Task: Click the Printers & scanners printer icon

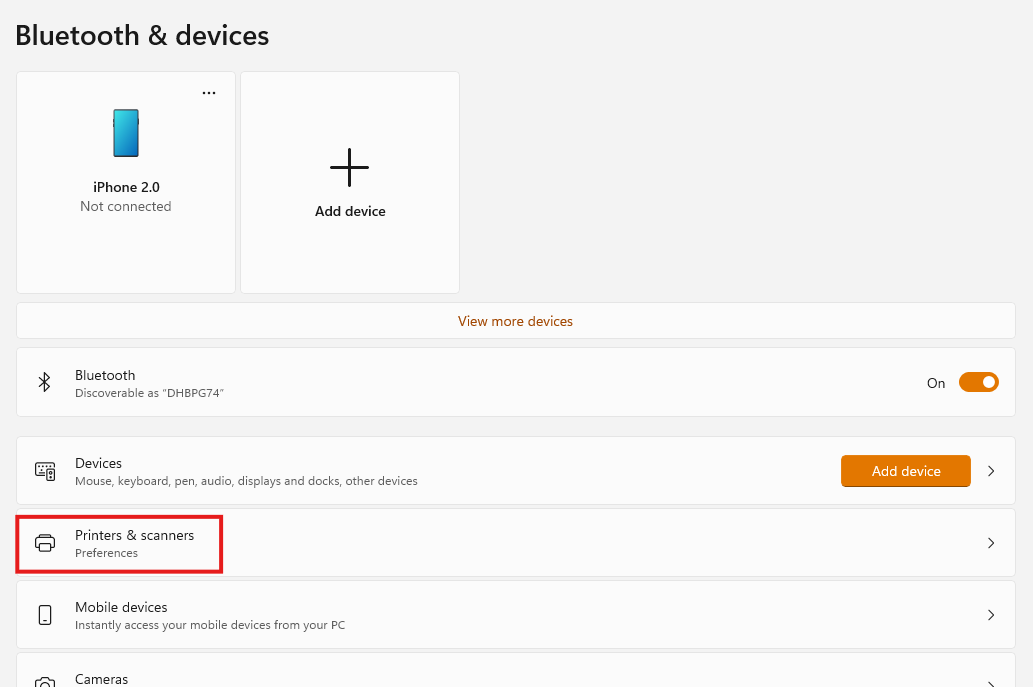Action: (x=45, y=543)
